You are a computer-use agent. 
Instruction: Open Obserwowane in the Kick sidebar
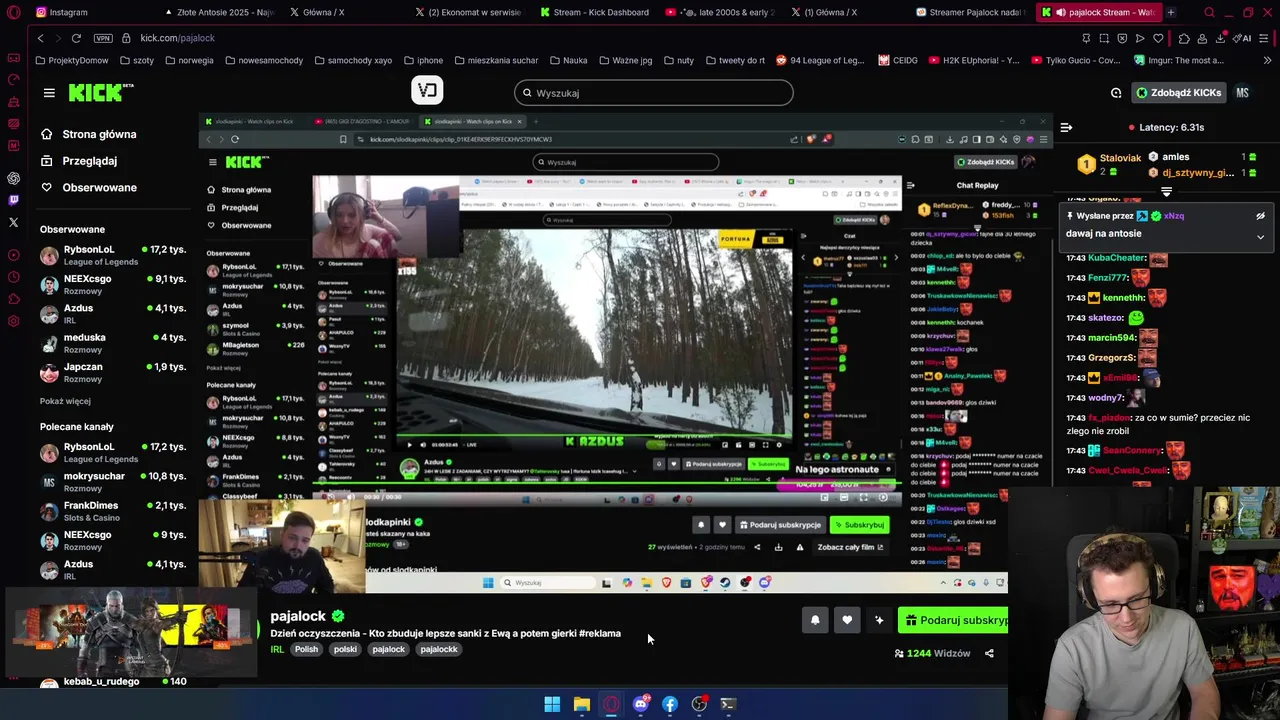pyautogui.click(x=88, y=188)
